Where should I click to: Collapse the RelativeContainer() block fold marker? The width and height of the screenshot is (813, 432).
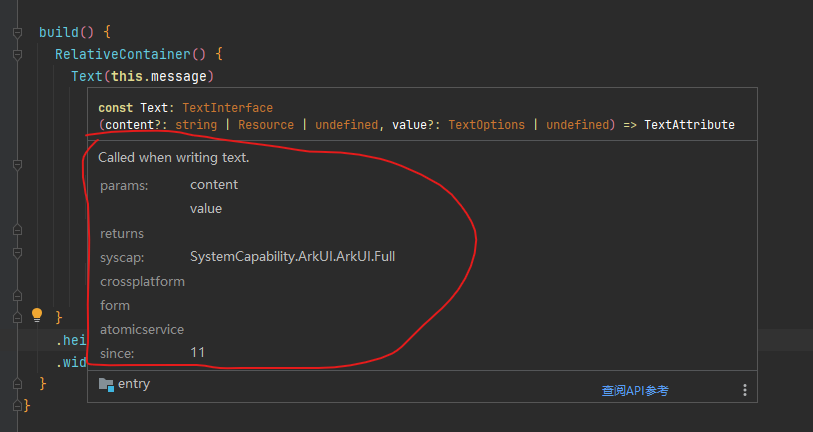[x=17, y=54]
